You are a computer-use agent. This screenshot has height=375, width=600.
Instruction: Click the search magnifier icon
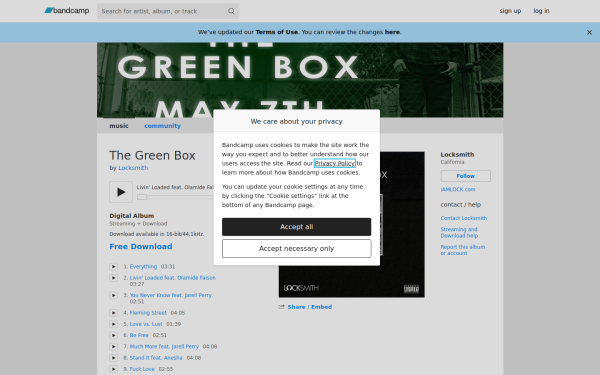tap(231, 11)
